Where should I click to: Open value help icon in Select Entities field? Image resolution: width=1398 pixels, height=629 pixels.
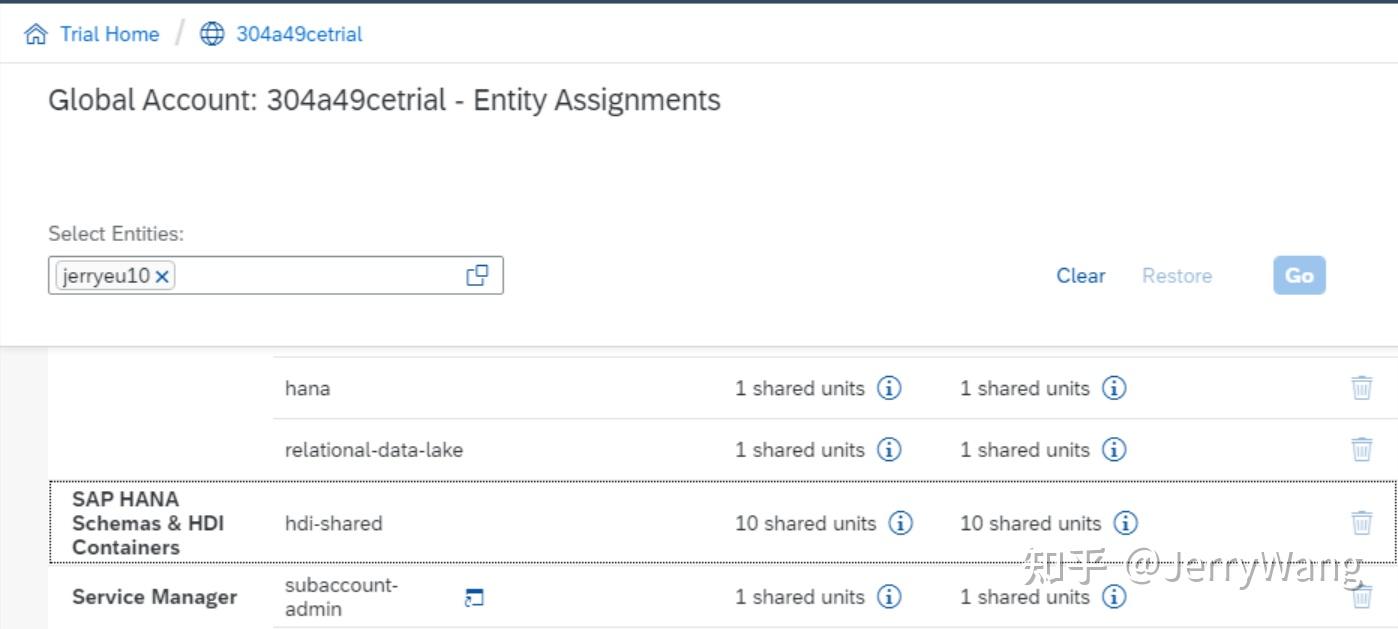(x=477, y=276)
